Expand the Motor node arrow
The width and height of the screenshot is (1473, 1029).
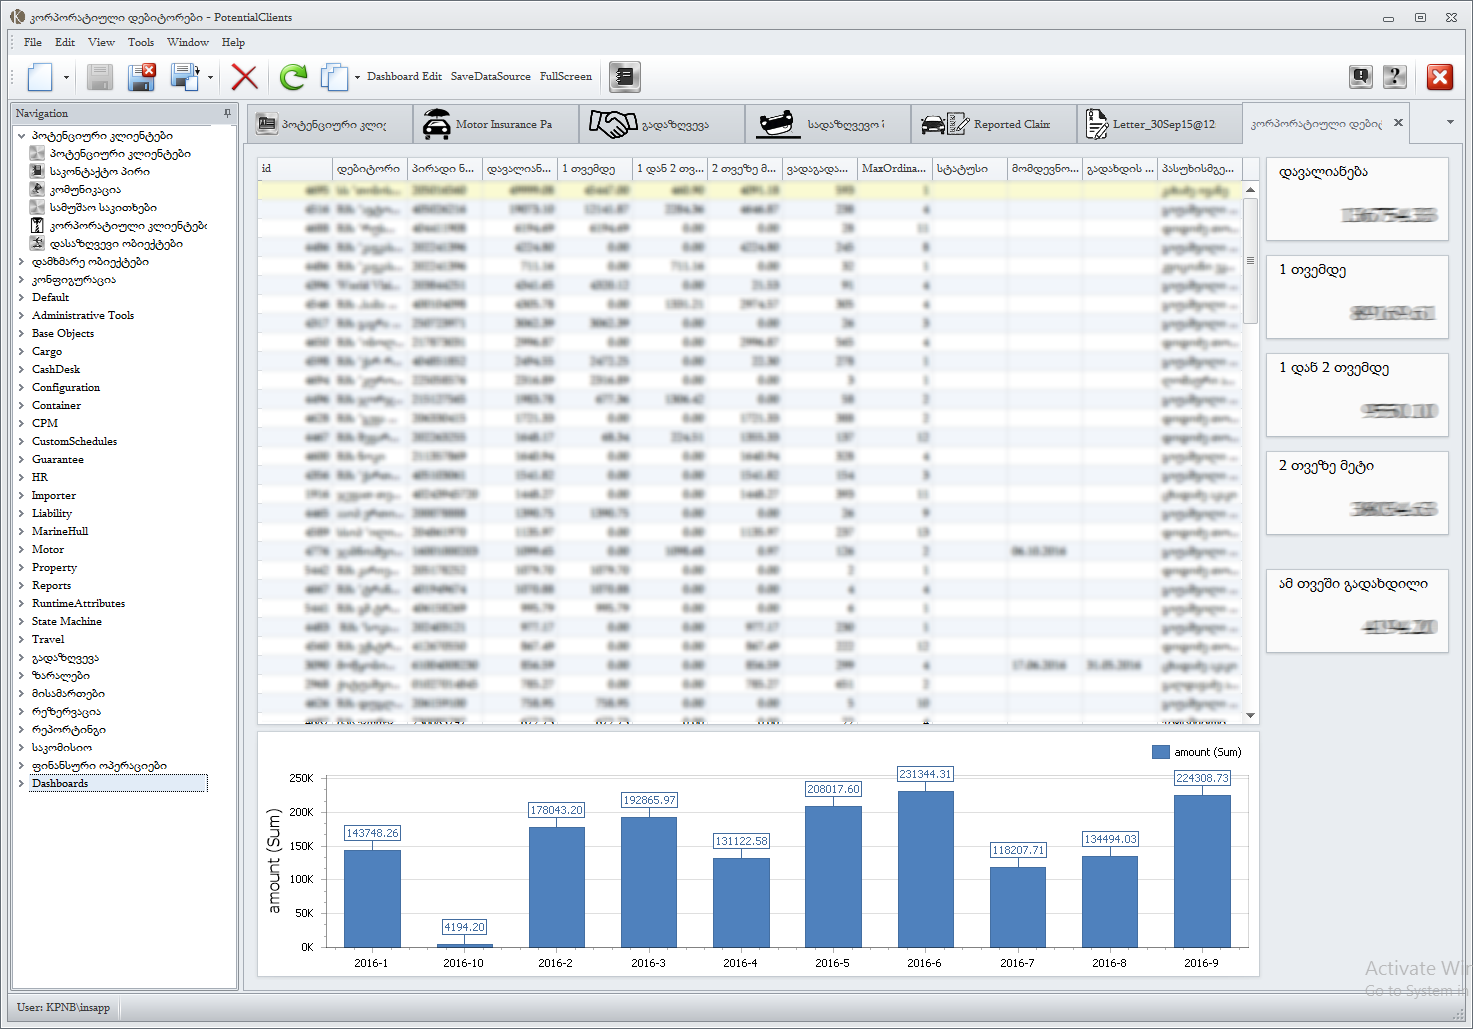tap(22, 549)
